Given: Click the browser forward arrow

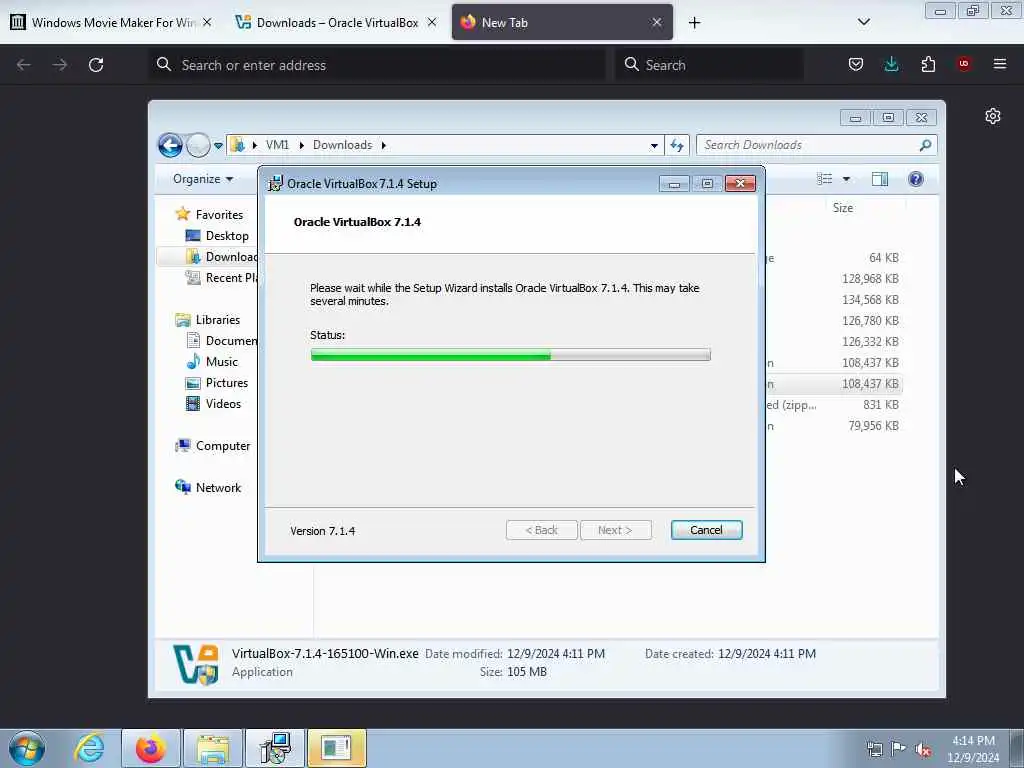Looking at the screenshot, I should tap(59, 65).
